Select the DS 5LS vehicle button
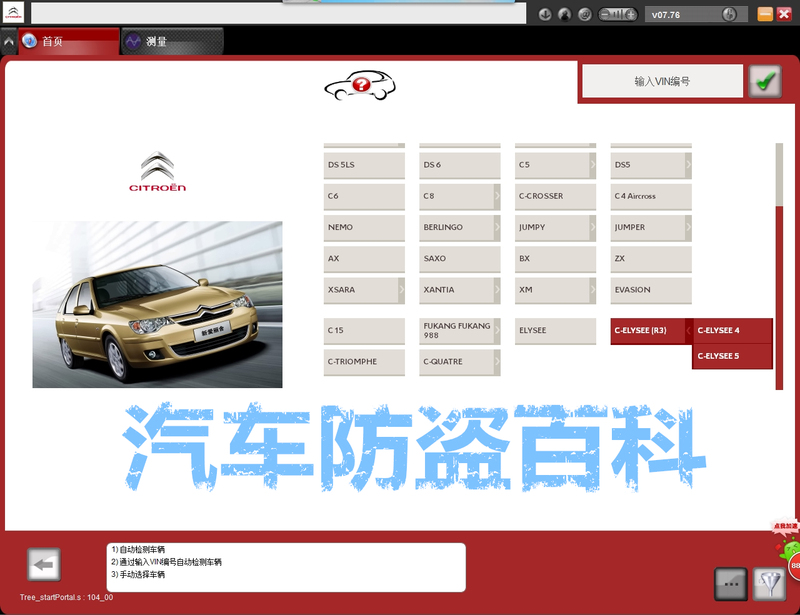 coord(364,165)
